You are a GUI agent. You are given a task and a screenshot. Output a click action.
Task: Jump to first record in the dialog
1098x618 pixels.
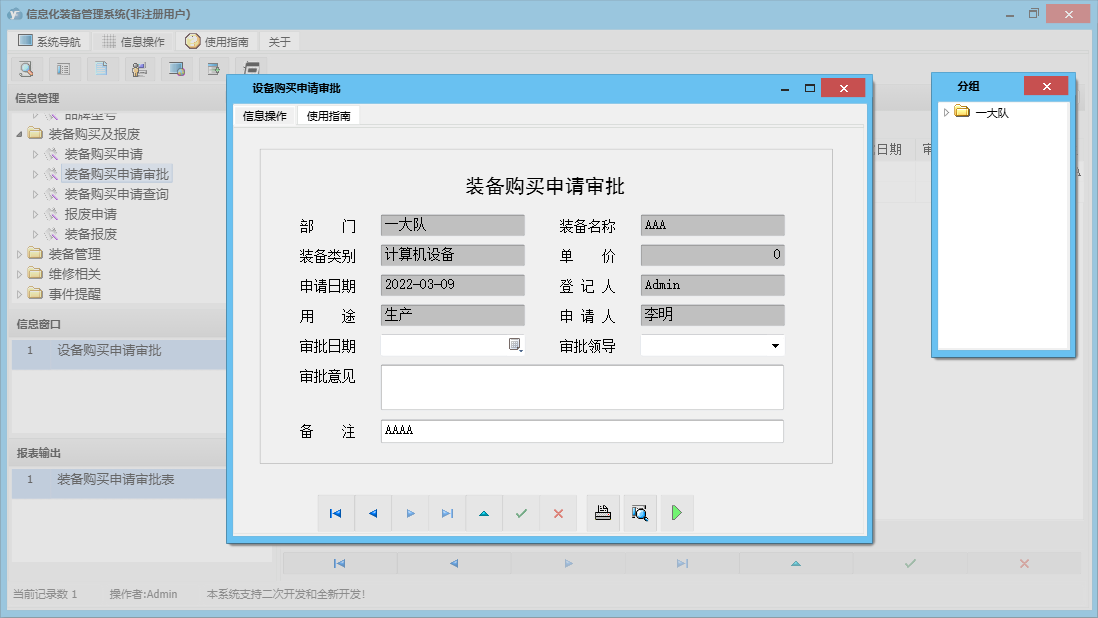[x=336, y=513]
